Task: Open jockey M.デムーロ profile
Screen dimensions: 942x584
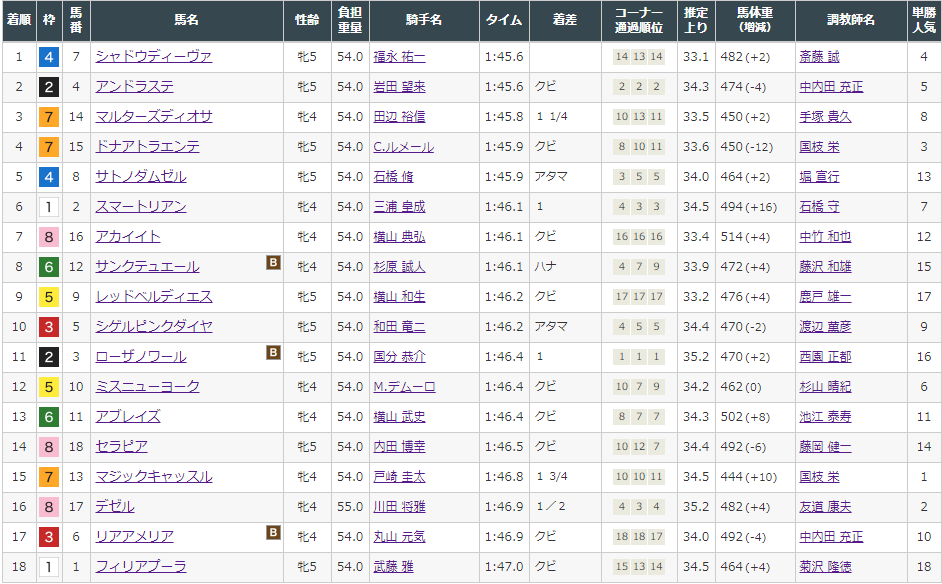Action: (404, 387)
